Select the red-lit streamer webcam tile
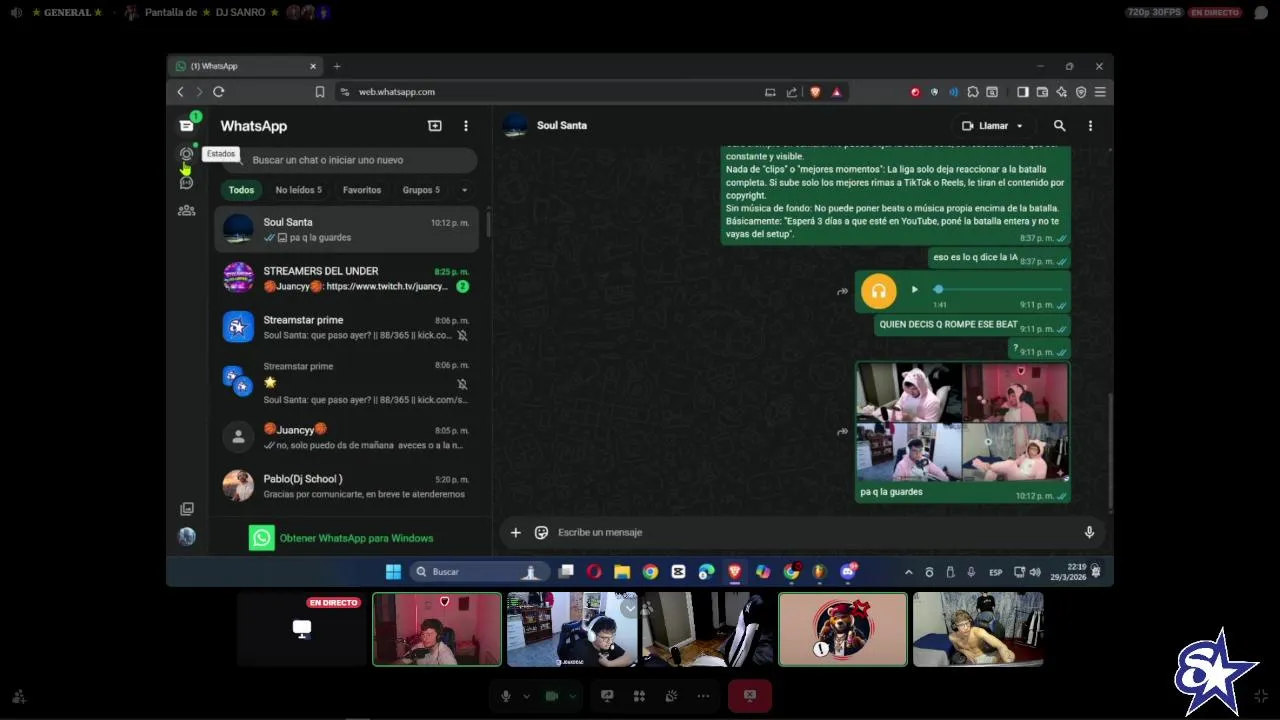Screen dimensions: 1280x720 click(x=437, y=630)
